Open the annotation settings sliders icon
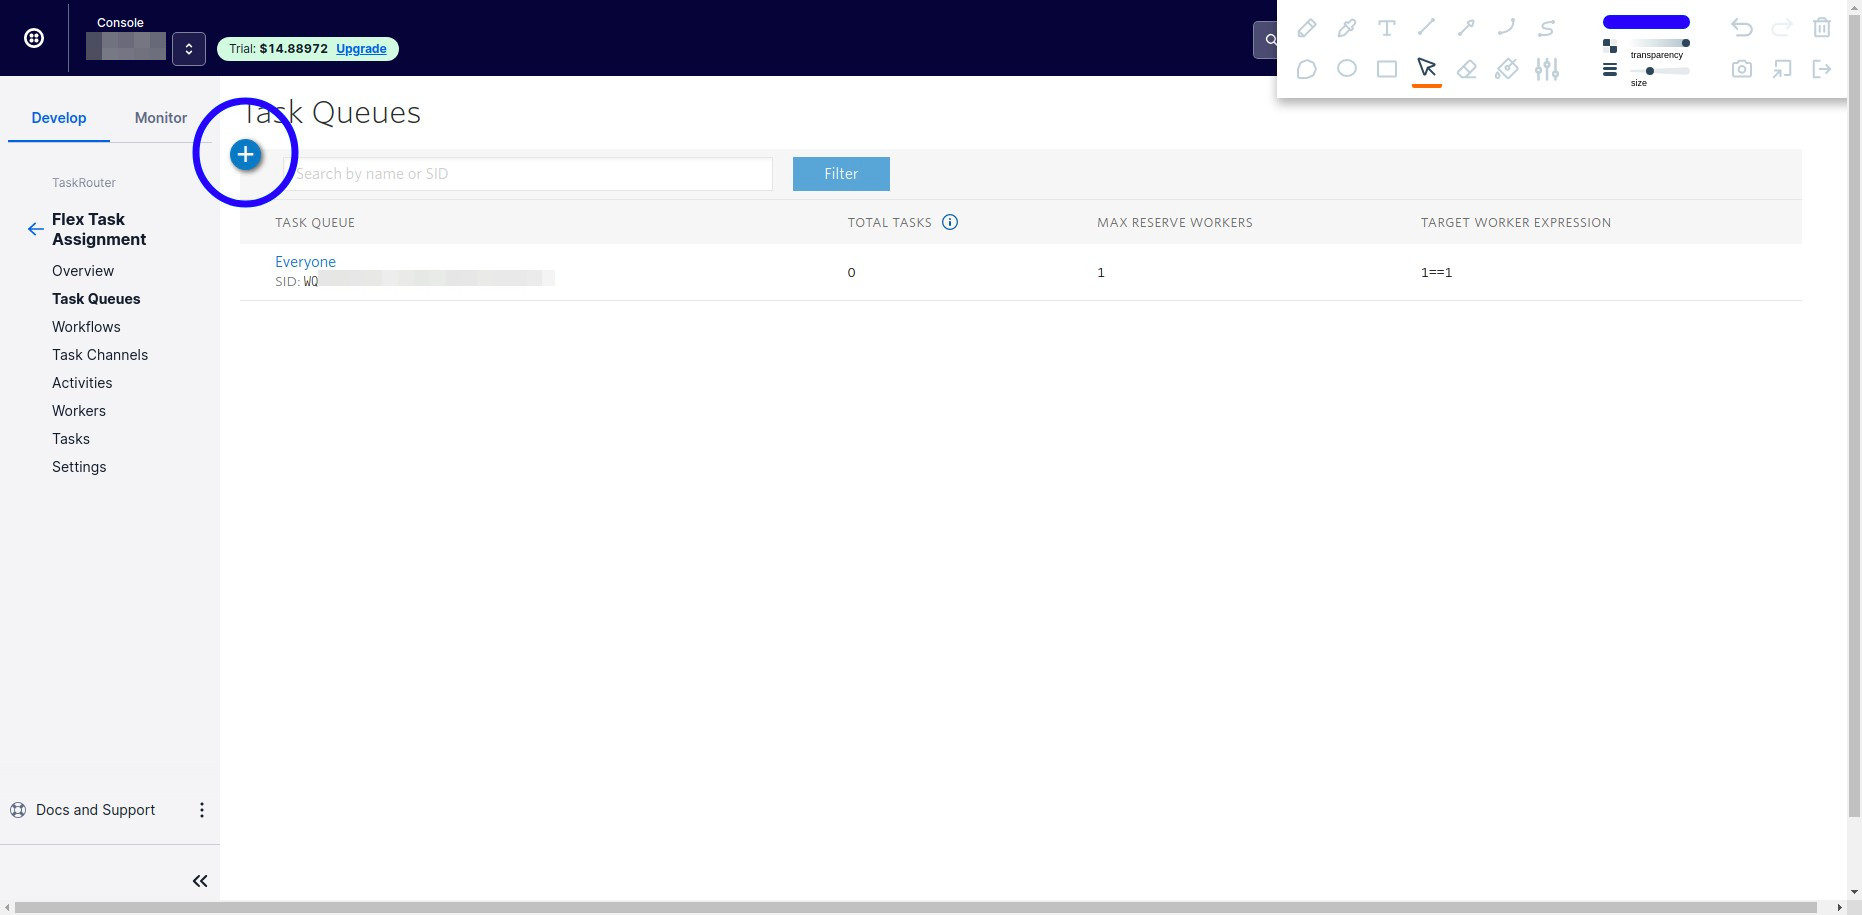 [x=1547, y=69]
